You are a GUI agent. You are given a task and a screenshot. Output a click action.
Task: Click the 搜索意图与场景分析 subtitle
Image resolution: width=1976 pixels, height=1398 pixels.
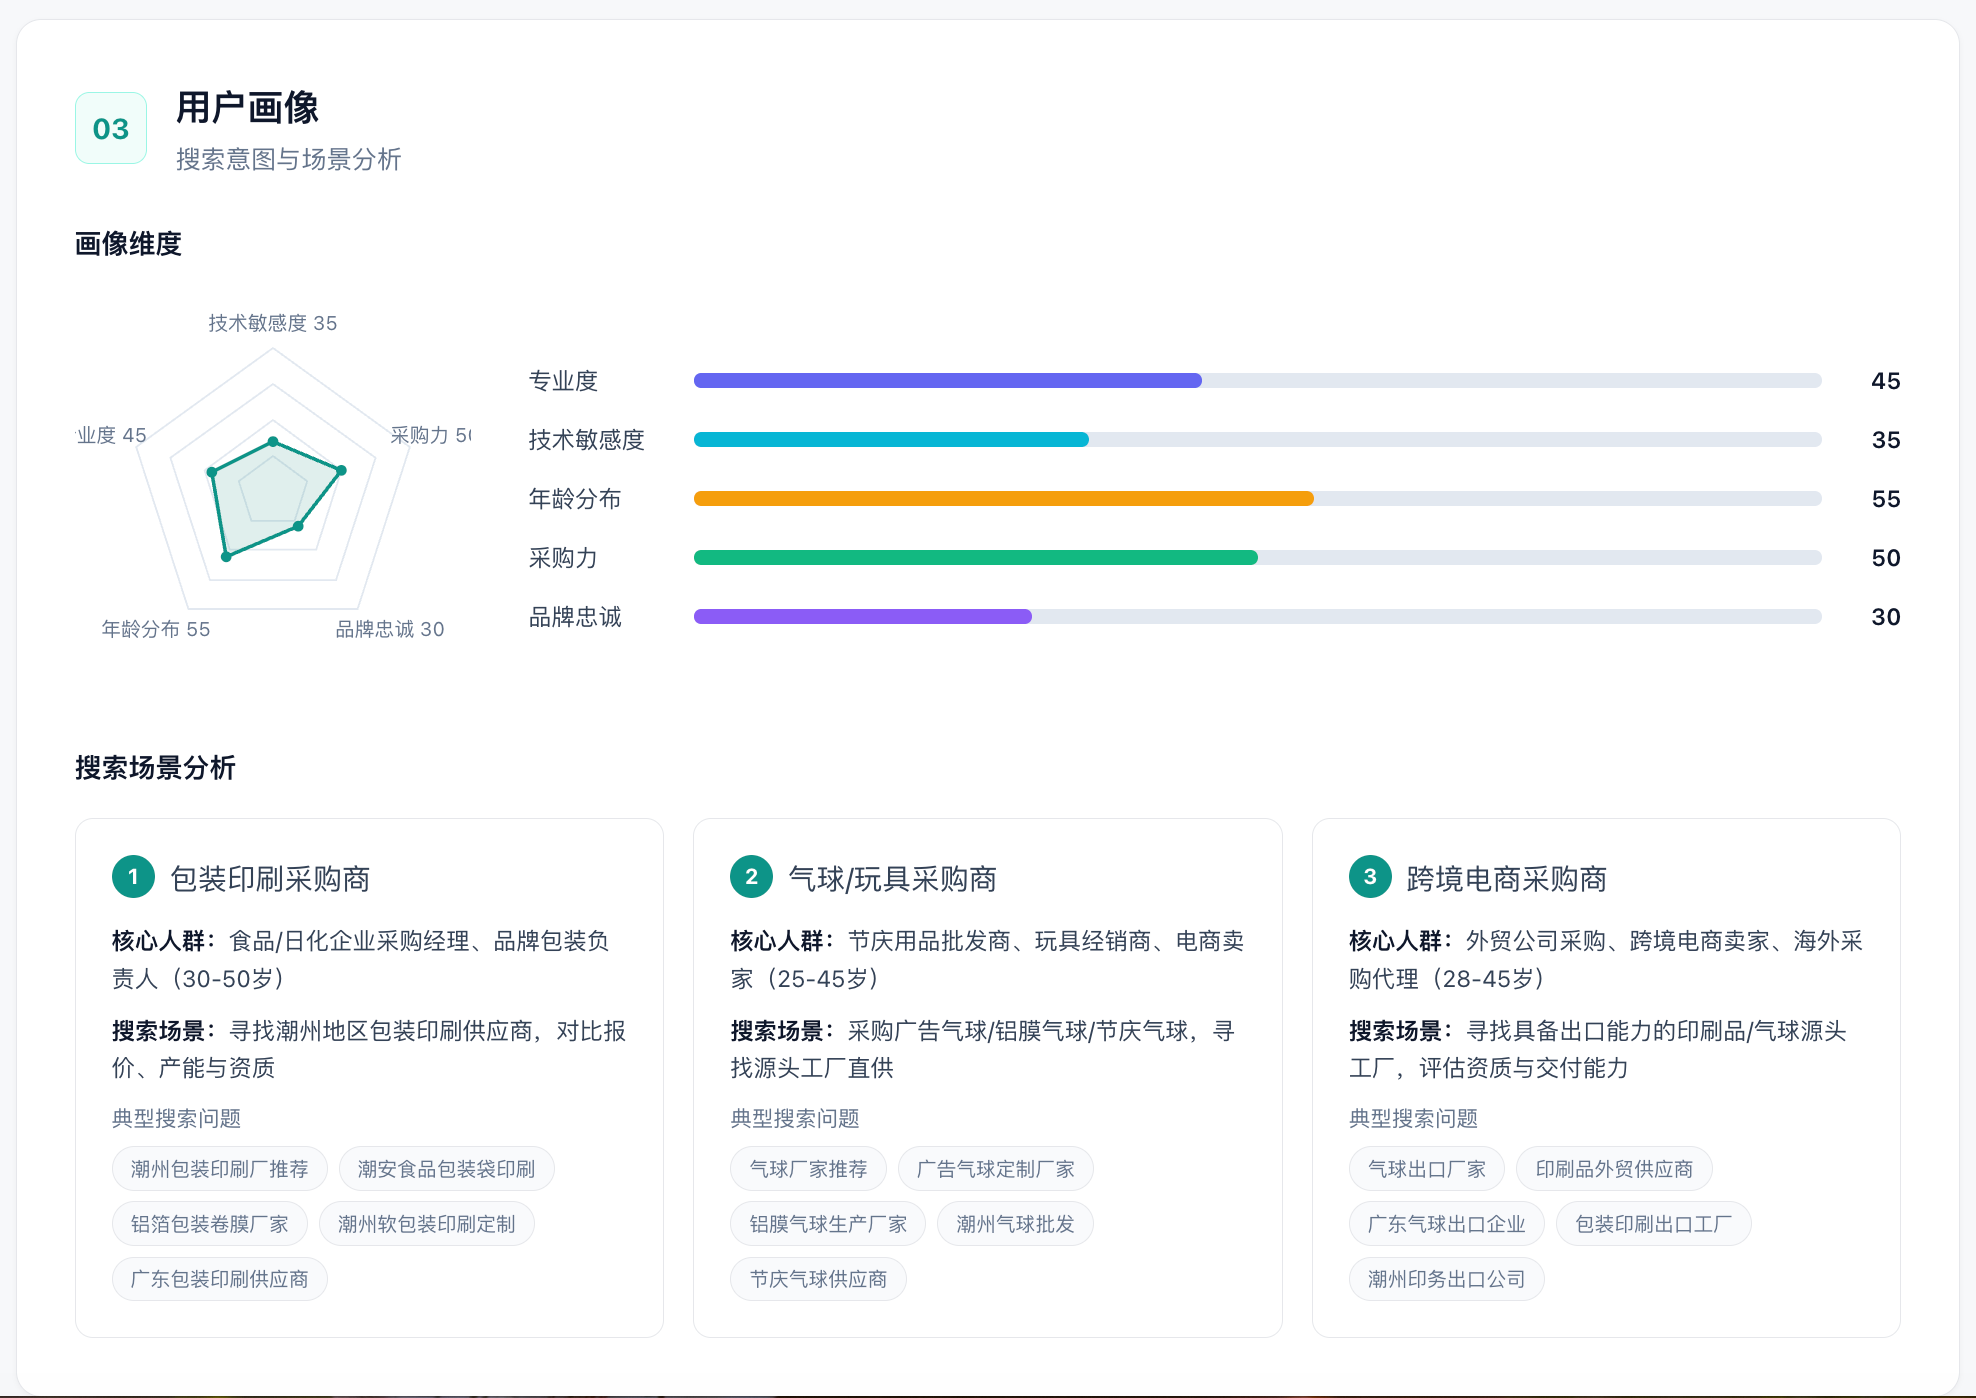[x=288, y=159]
